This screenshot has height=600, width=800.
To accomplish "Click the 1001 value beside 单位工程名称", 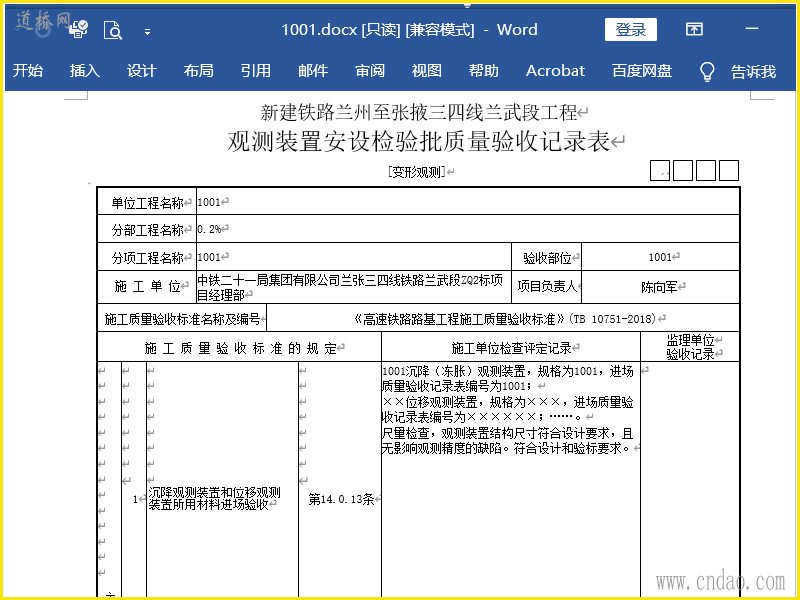I will pyautogui.click(x=209, y=202).
